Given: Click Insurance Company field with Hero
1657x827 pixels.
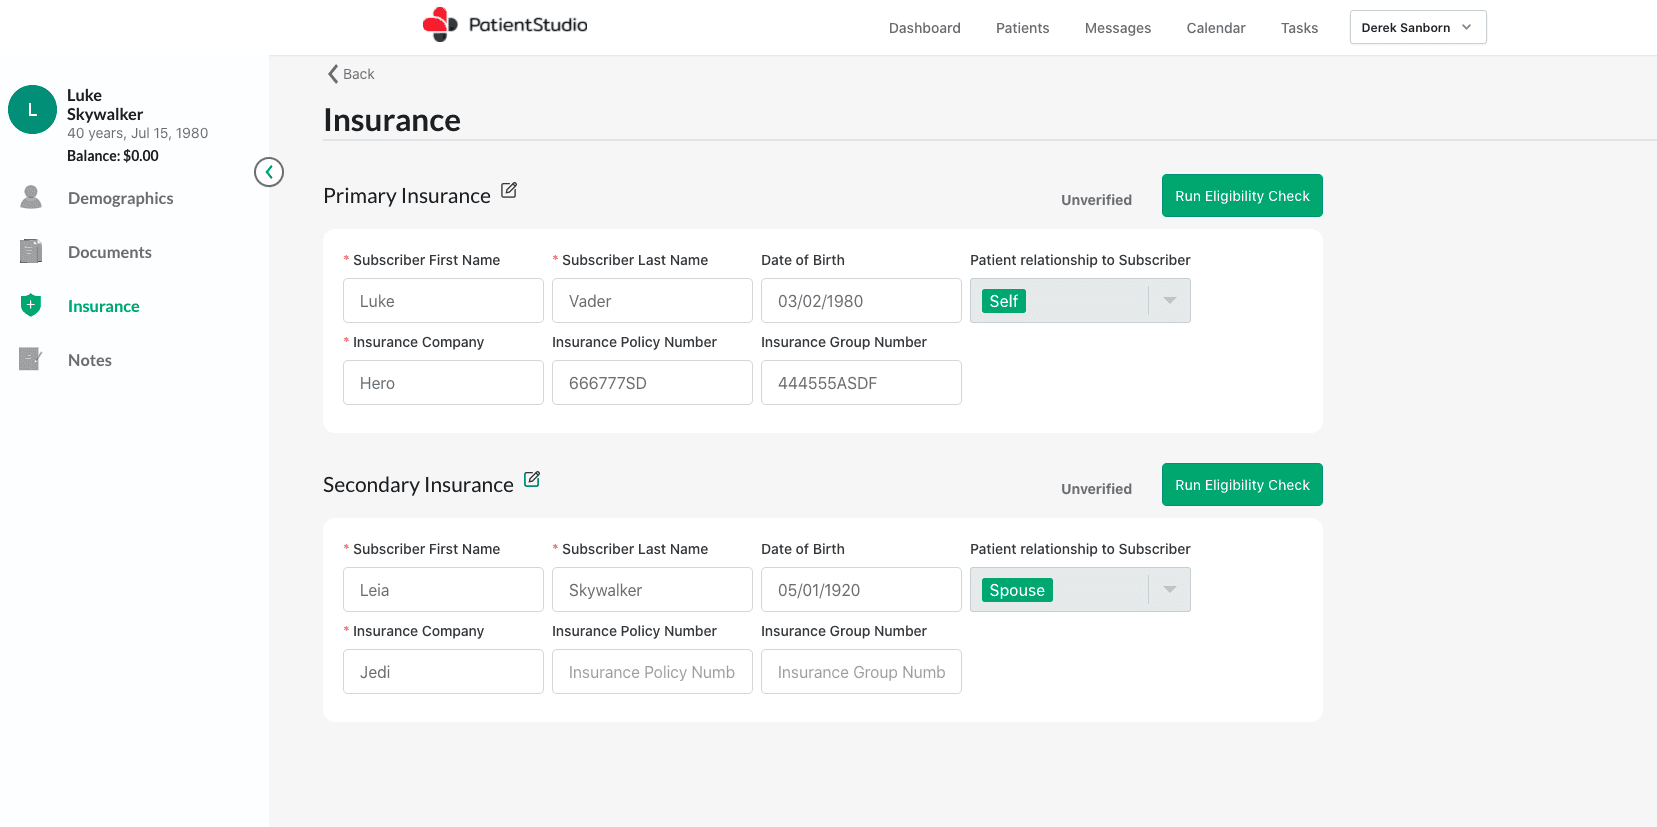Looking at the screenshot, I should click(443, 383).
